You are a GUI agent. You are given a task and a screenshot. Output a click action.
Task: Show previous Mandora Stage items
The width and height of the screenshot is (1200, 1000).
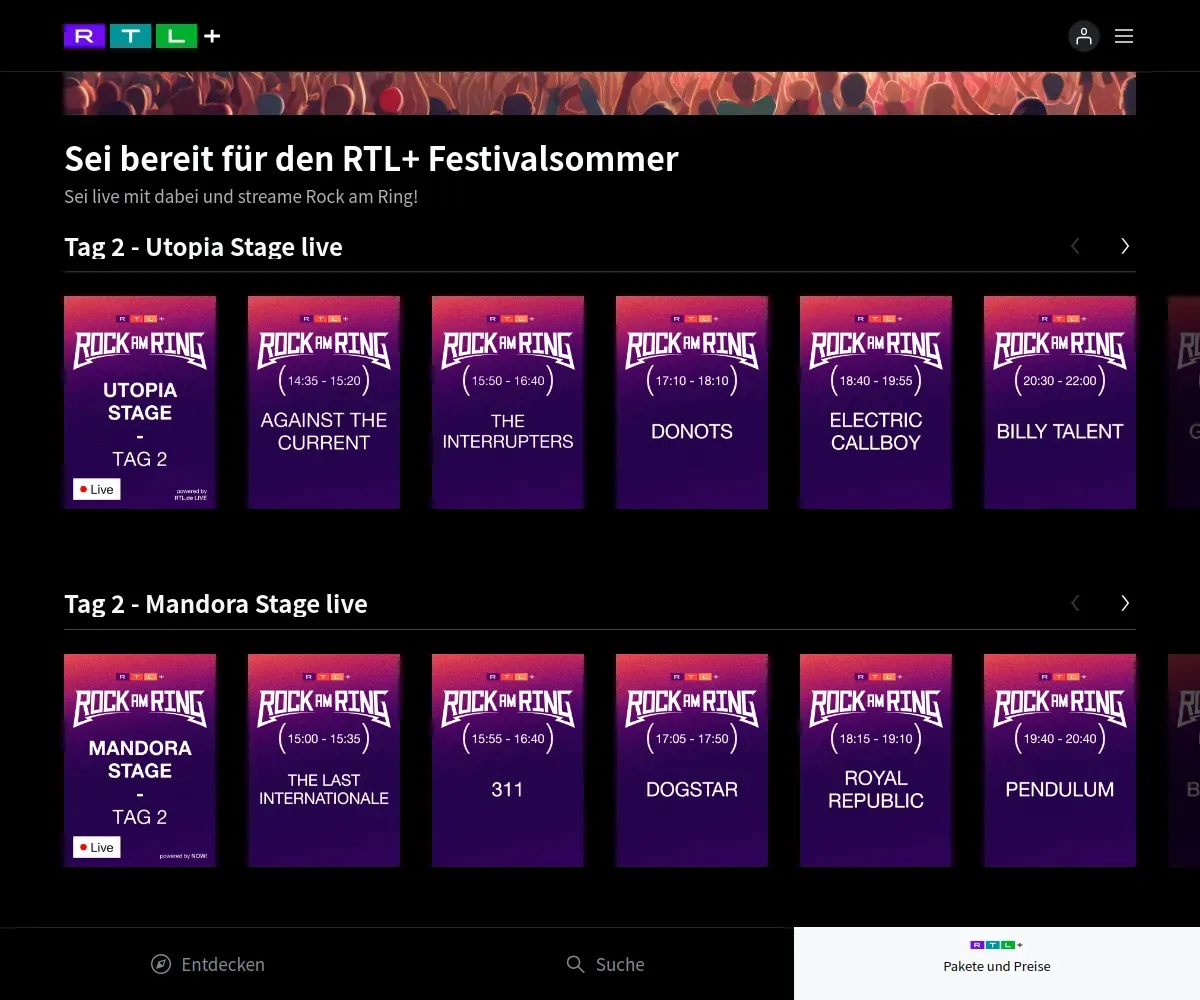[x=1075, y=603]
